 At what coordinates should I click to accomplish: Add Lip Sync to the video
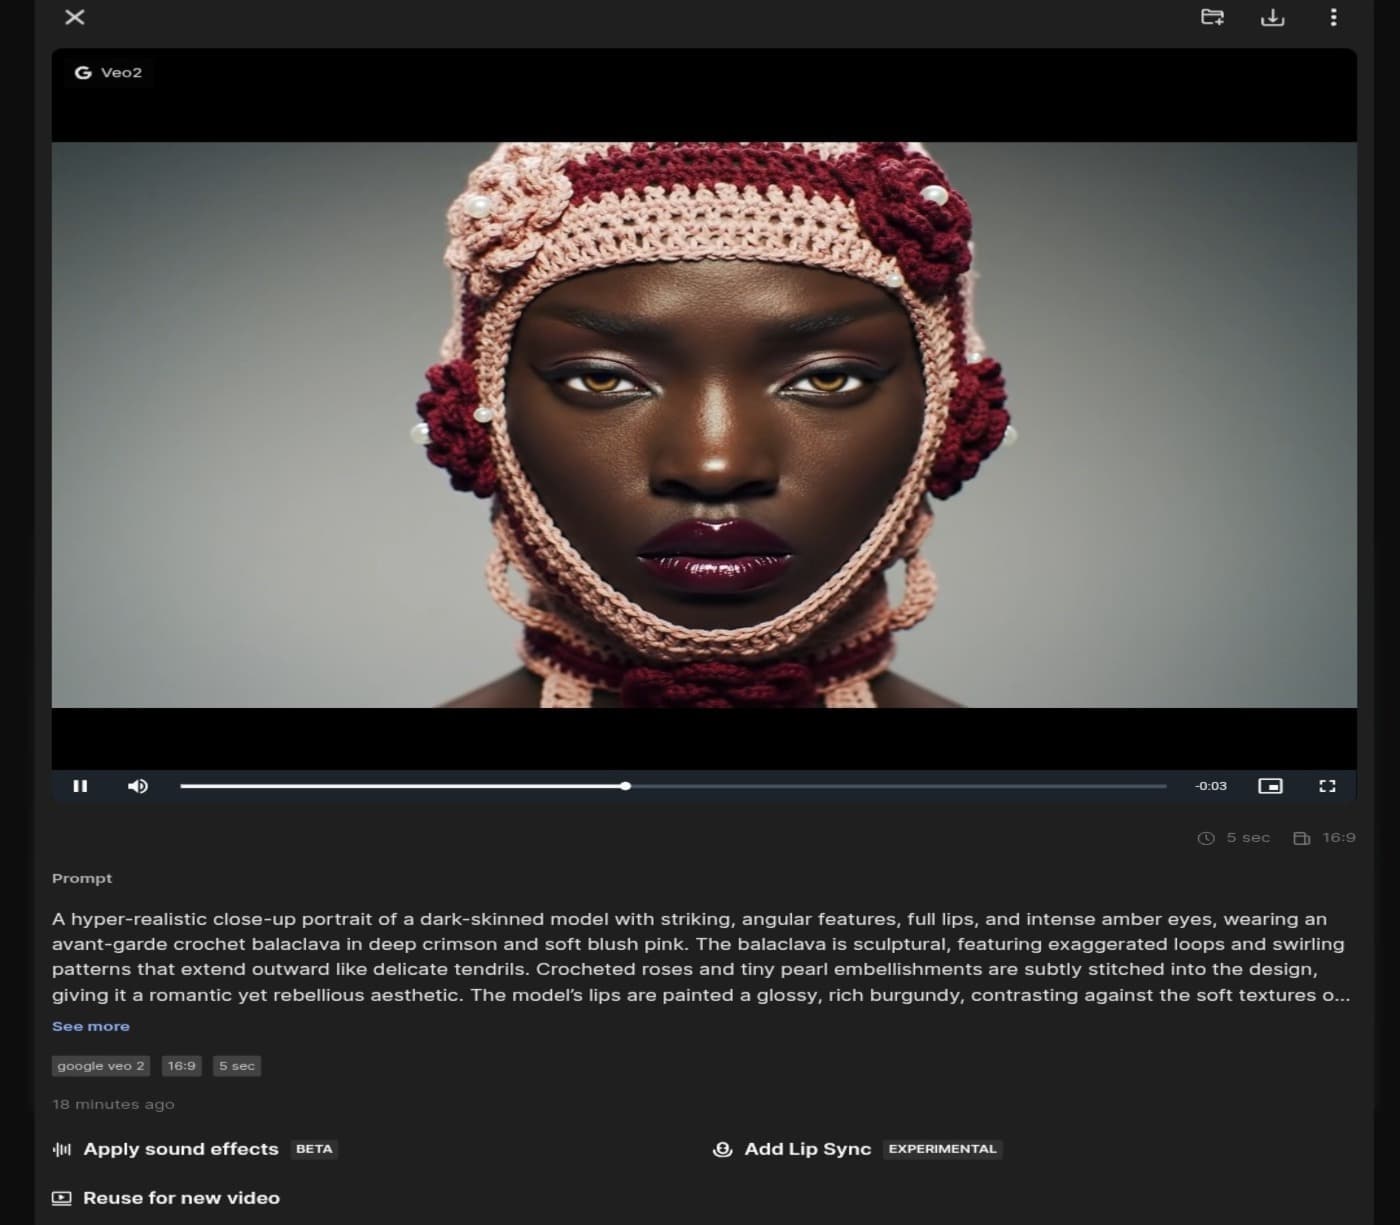807,1149
